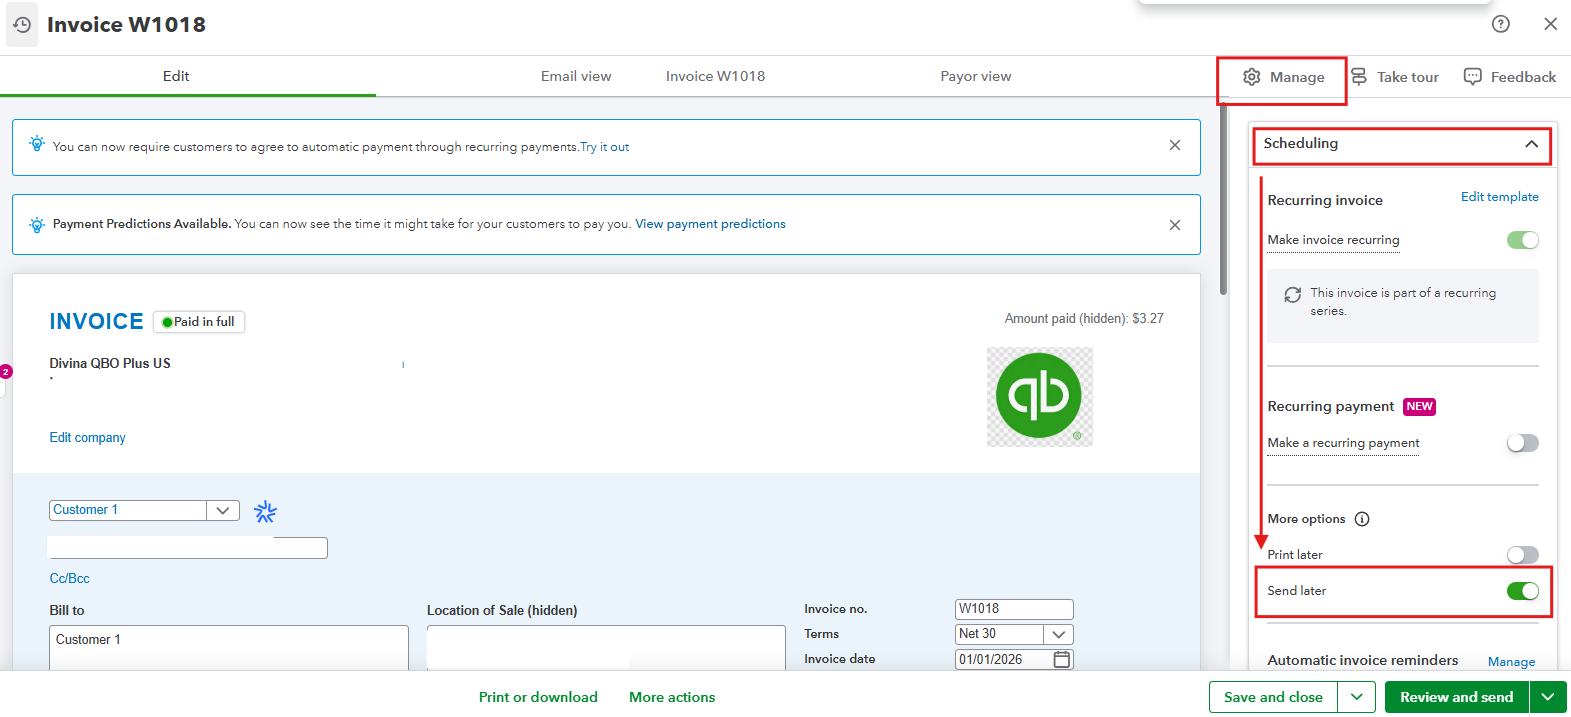Open the Manage gear settings
Image resolution: width=1571 pixels, height=717 pixels.
(1283, 78)
